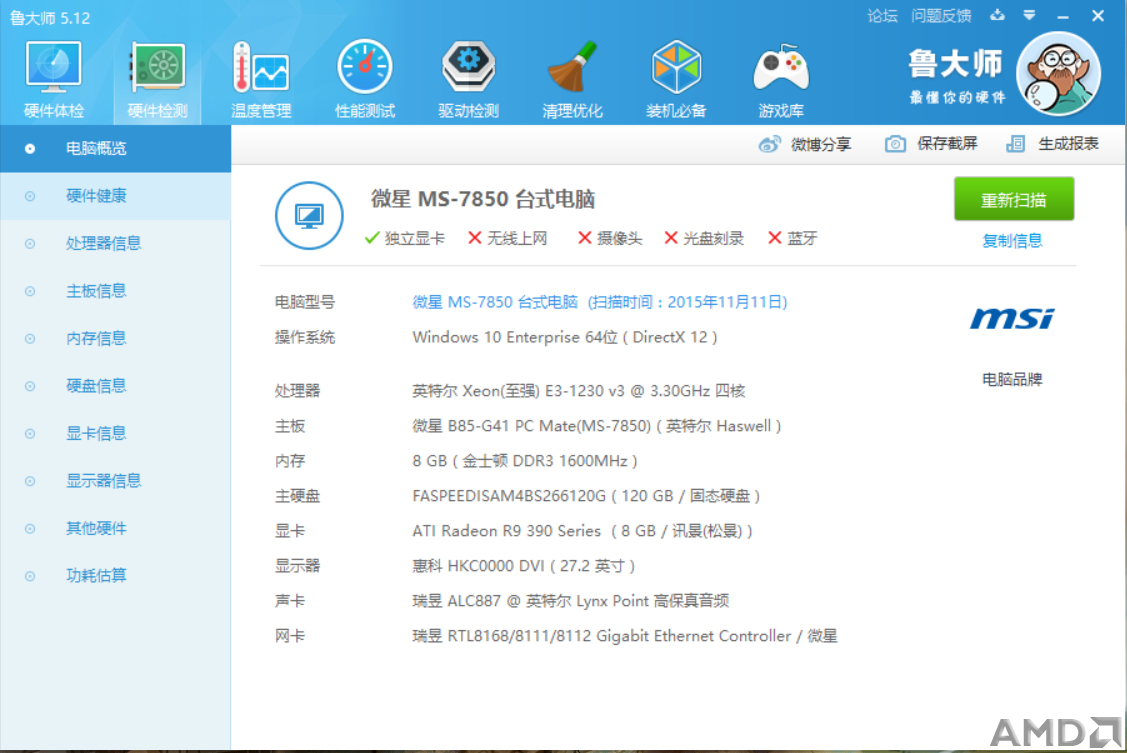Click 瑞昱 RTL8168 Gigabit Ethernet text
The width and height of the screenshot is (1127, 753).
click(x=625, y=636)
